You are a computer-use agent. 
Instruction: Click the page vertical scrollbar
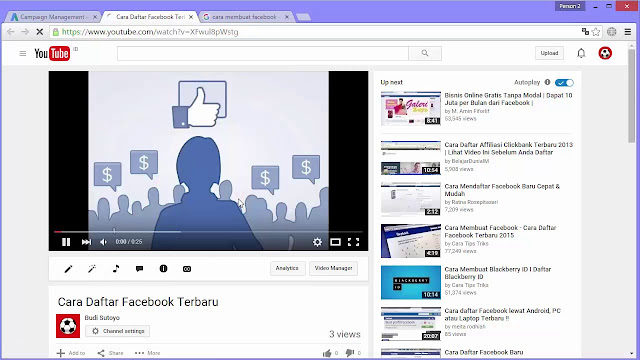[x=631, y=96]
